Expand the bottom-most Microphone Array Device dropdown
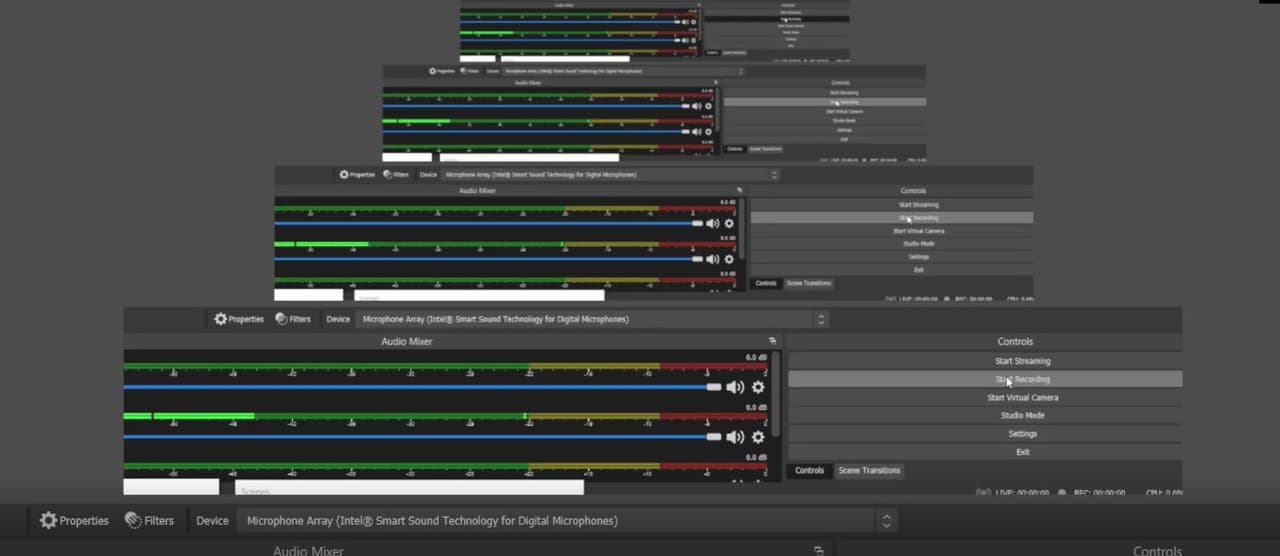 pyautogui.click(x=566, y=521)
